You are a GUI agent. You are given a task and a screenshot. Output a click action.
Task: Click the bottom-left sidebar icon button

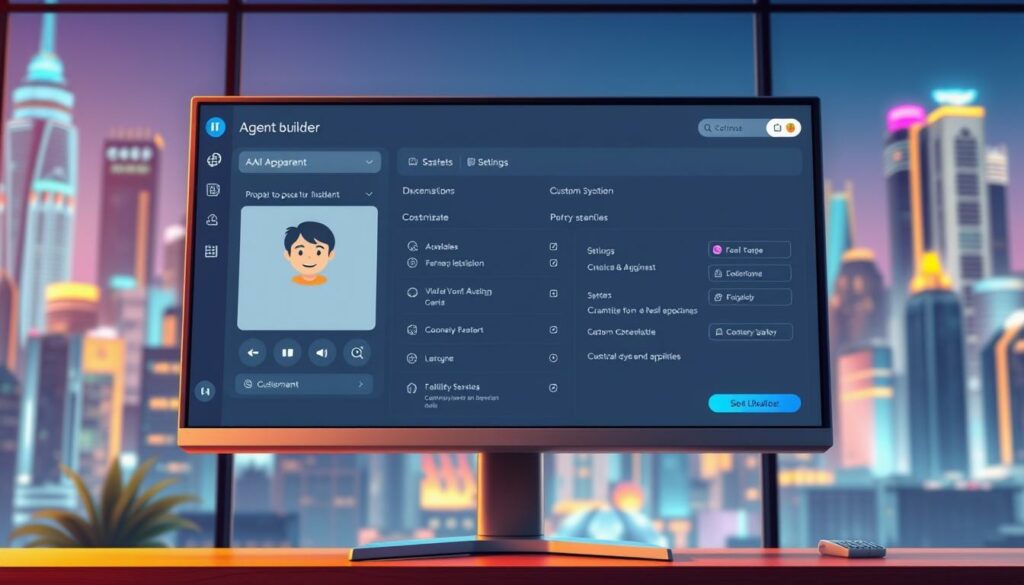[206, 391]
